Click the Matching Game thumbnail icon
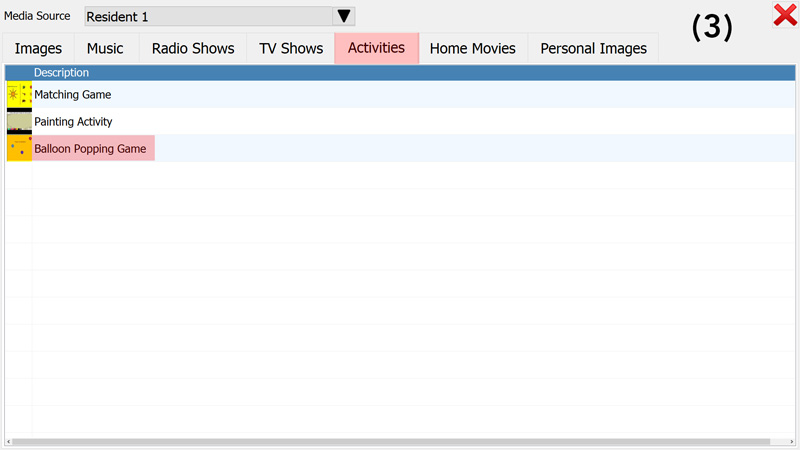The image size is (800, 450). 18,95
